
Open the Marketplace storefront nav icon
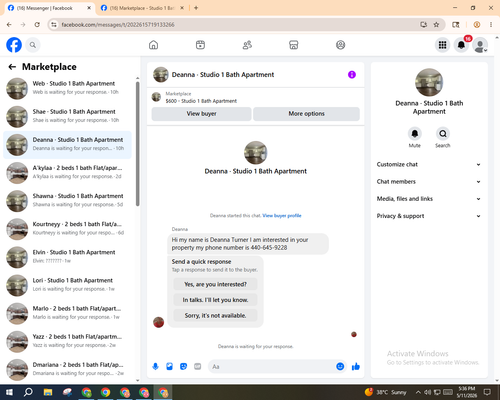coord(294,45)
